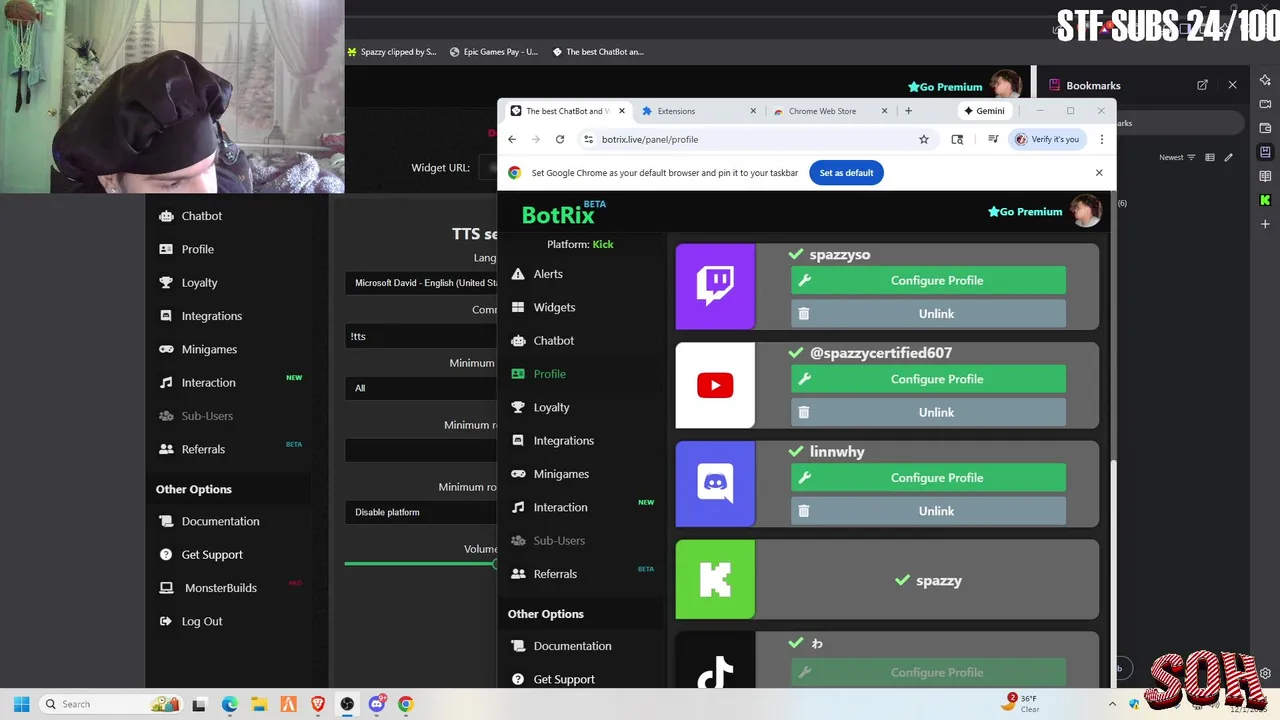Open Chrome media controls icon
Image resolution: width=1280 pixels, height=720 pixels.
pyautogui.click(x=993, y=139)
